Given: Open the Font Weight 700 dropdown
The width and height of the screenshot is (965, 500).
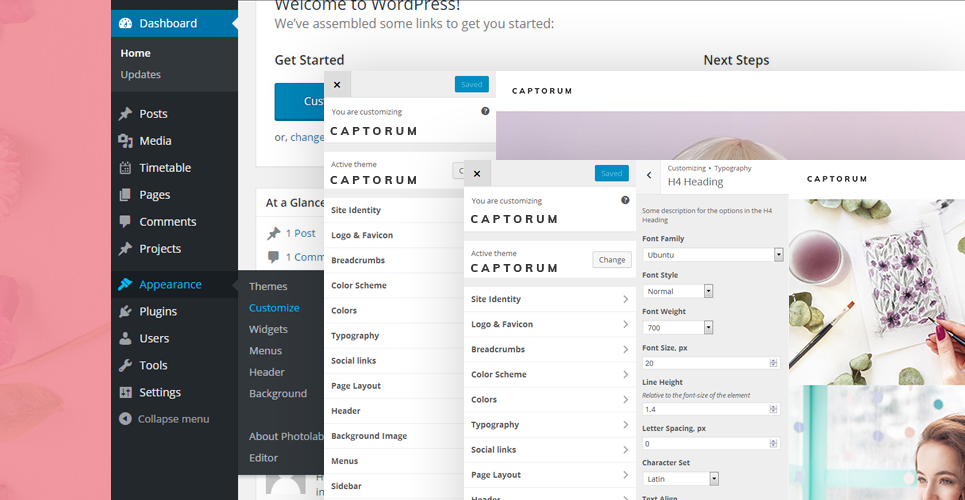Looking at the screenshot, I should tap(678, 328).
